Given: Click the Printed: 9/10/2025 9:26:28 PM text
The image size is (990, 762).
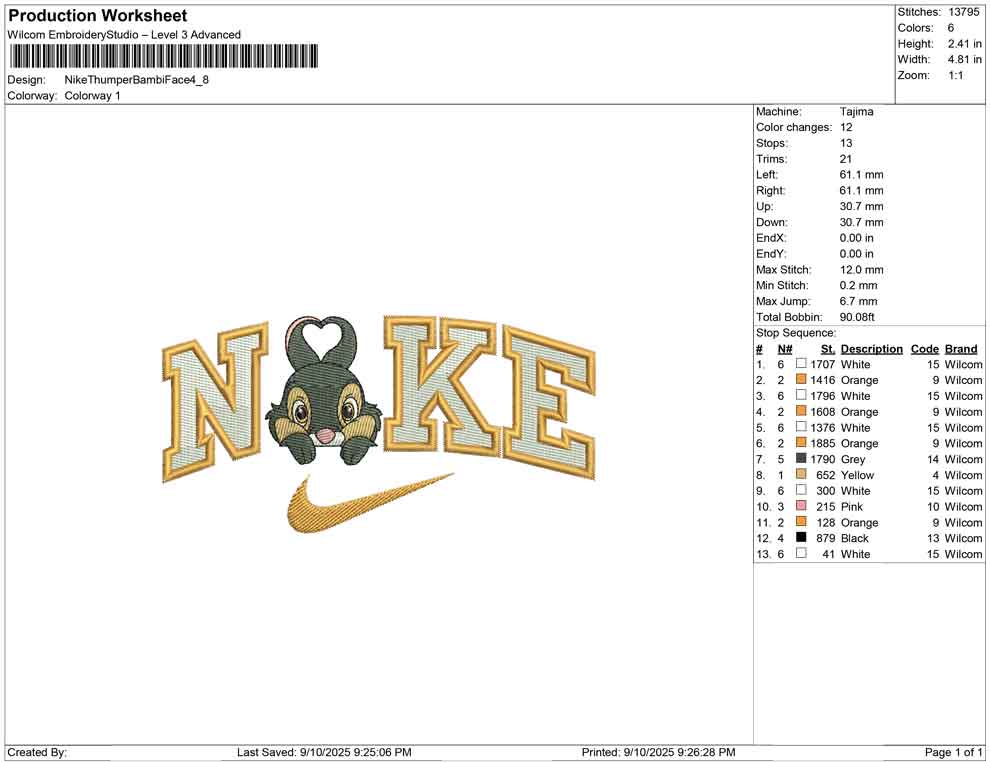Looking at the screenshot, I should (659, 752).
